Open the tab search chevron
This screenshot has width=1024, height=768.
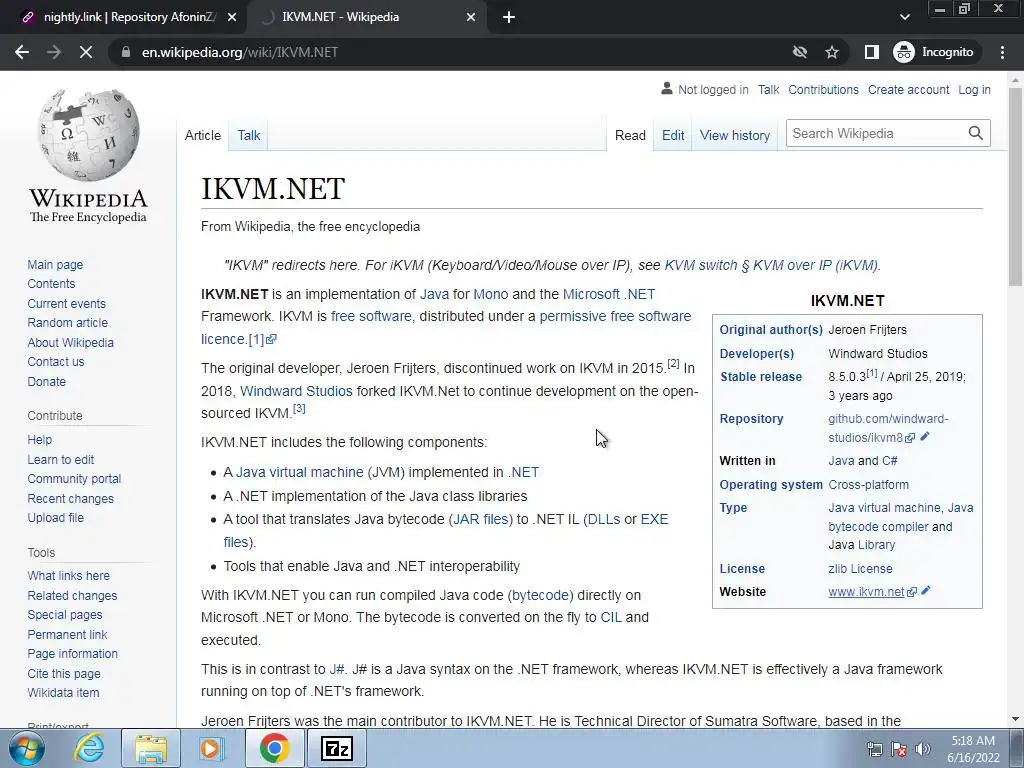(x=904, y=18)
